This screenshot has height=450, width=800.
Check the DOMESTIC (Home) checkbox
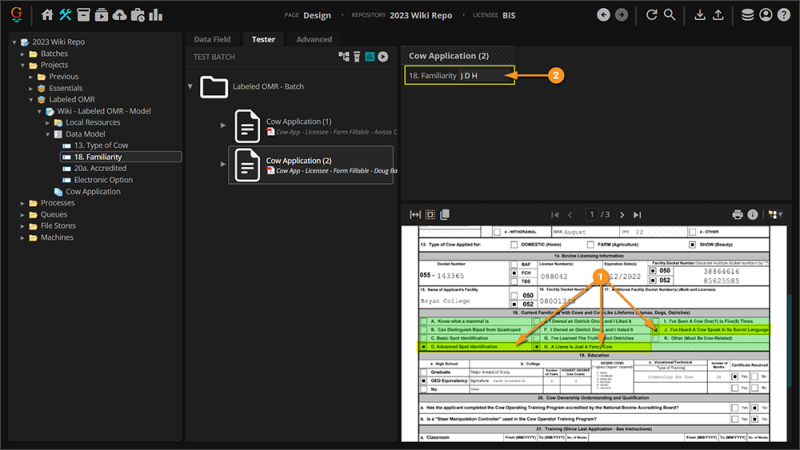[514, 244]
